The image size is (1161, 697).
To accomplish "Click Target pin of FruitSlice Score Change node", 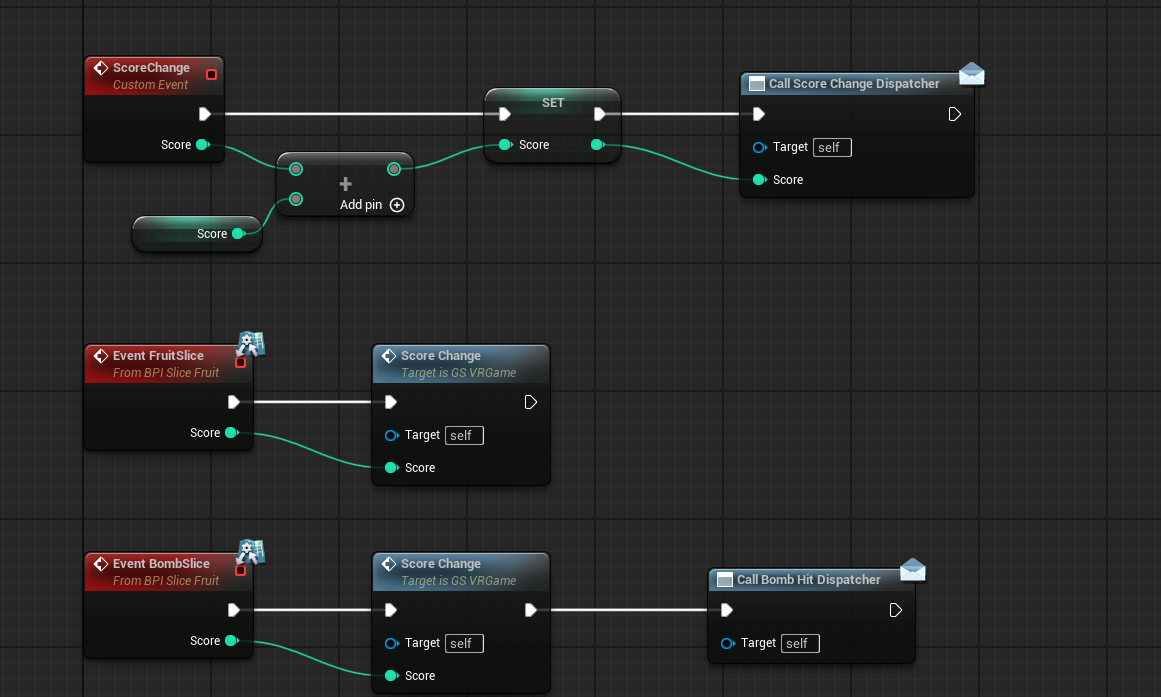I will tap(391, 436).
